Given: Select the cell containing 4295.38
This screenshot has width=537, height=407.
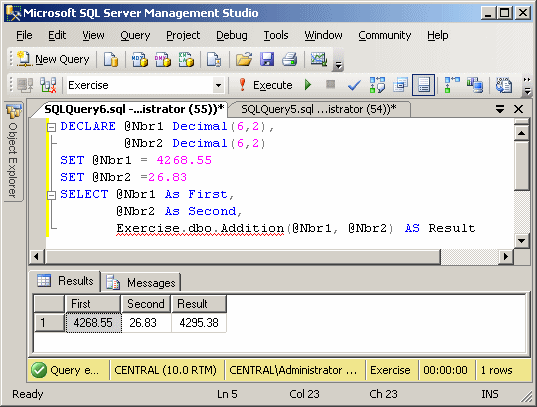Looking at the screenshot, I should tap(199, 323).
